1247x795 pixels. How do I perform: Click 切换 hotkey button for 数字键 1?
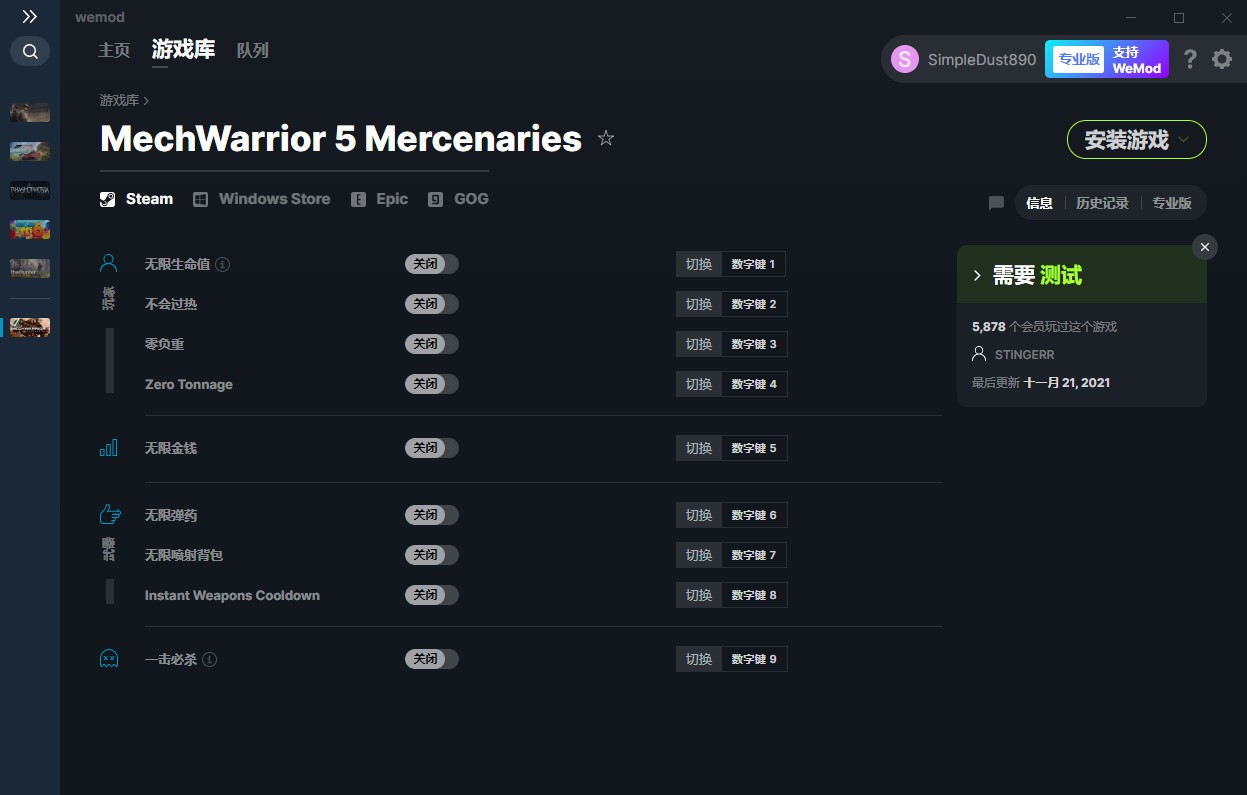coord(699,264)
